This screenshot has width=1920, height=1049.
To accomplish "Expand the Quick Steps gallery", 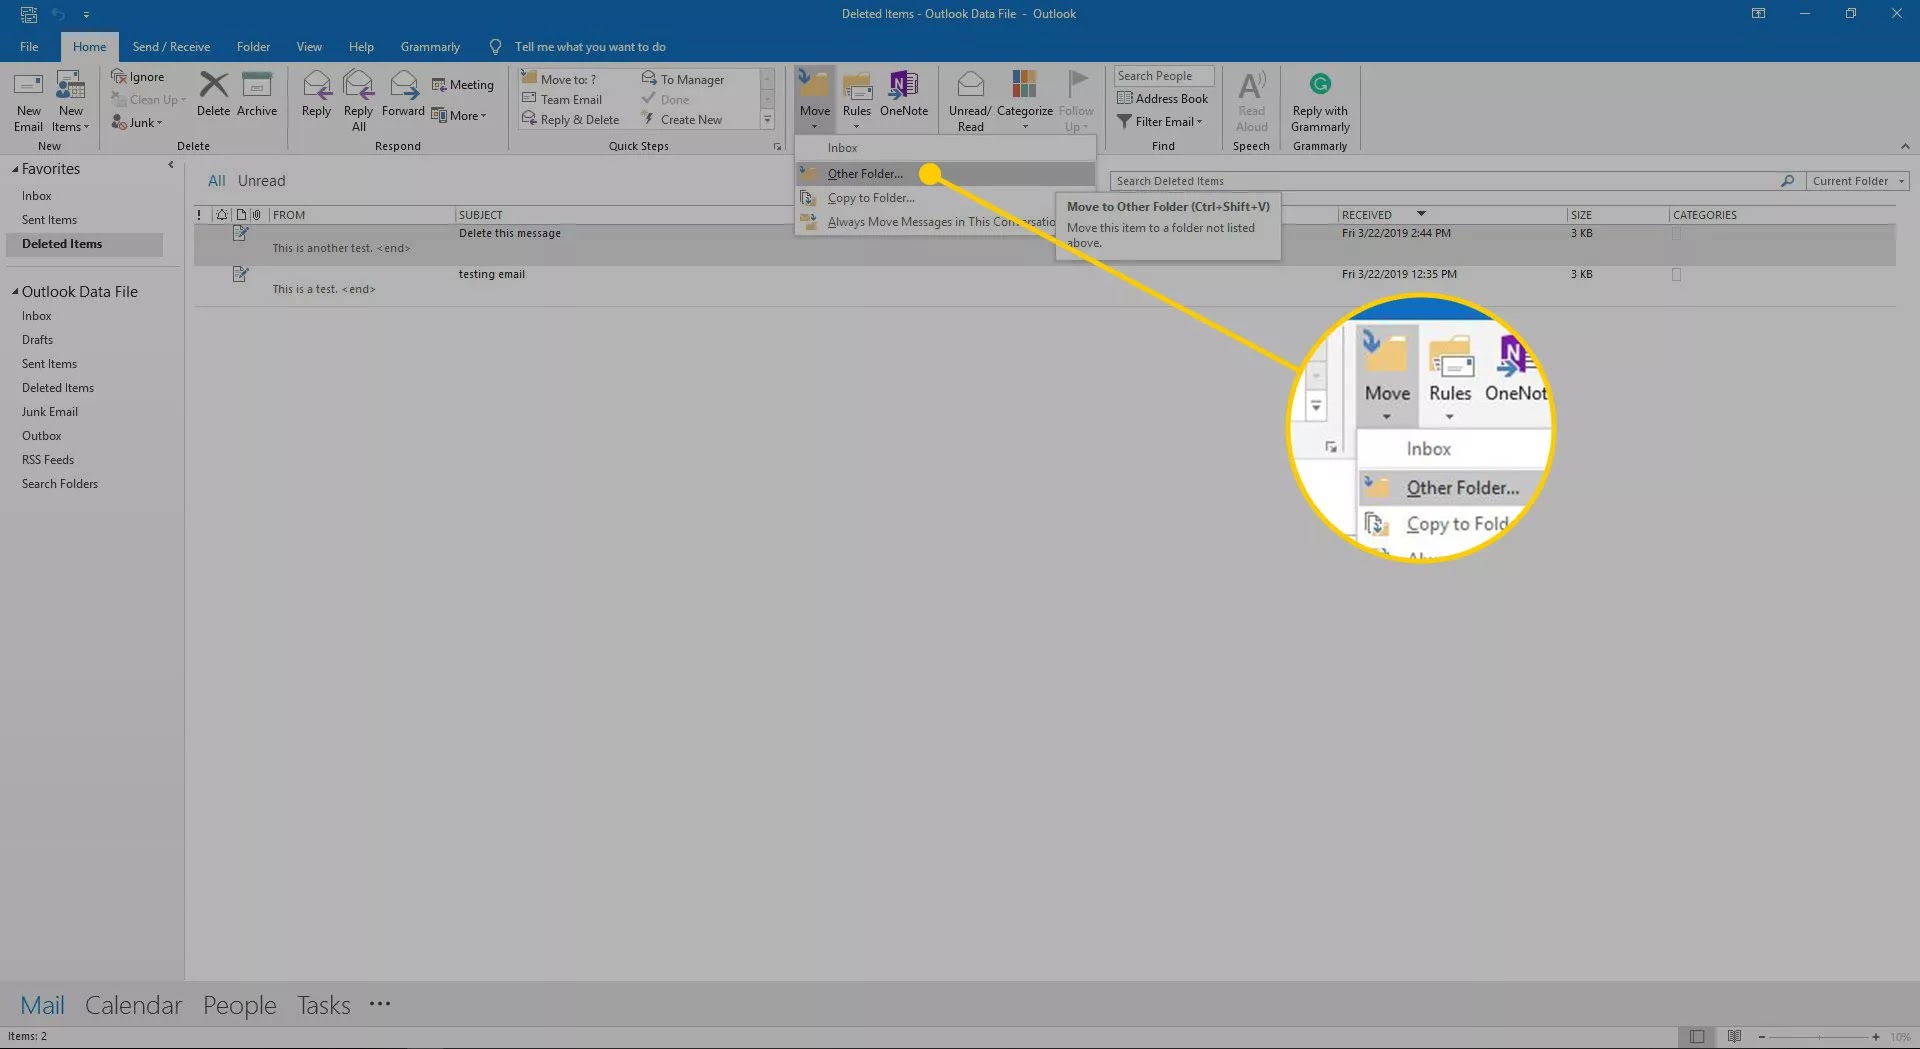I will click(x=768, y=120).
